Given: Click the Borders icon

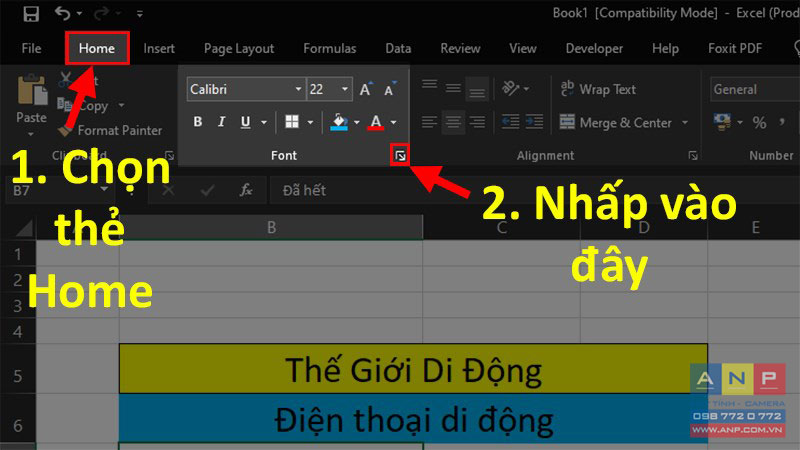Looking at the screenshot, I should click(x=292, y=122).
